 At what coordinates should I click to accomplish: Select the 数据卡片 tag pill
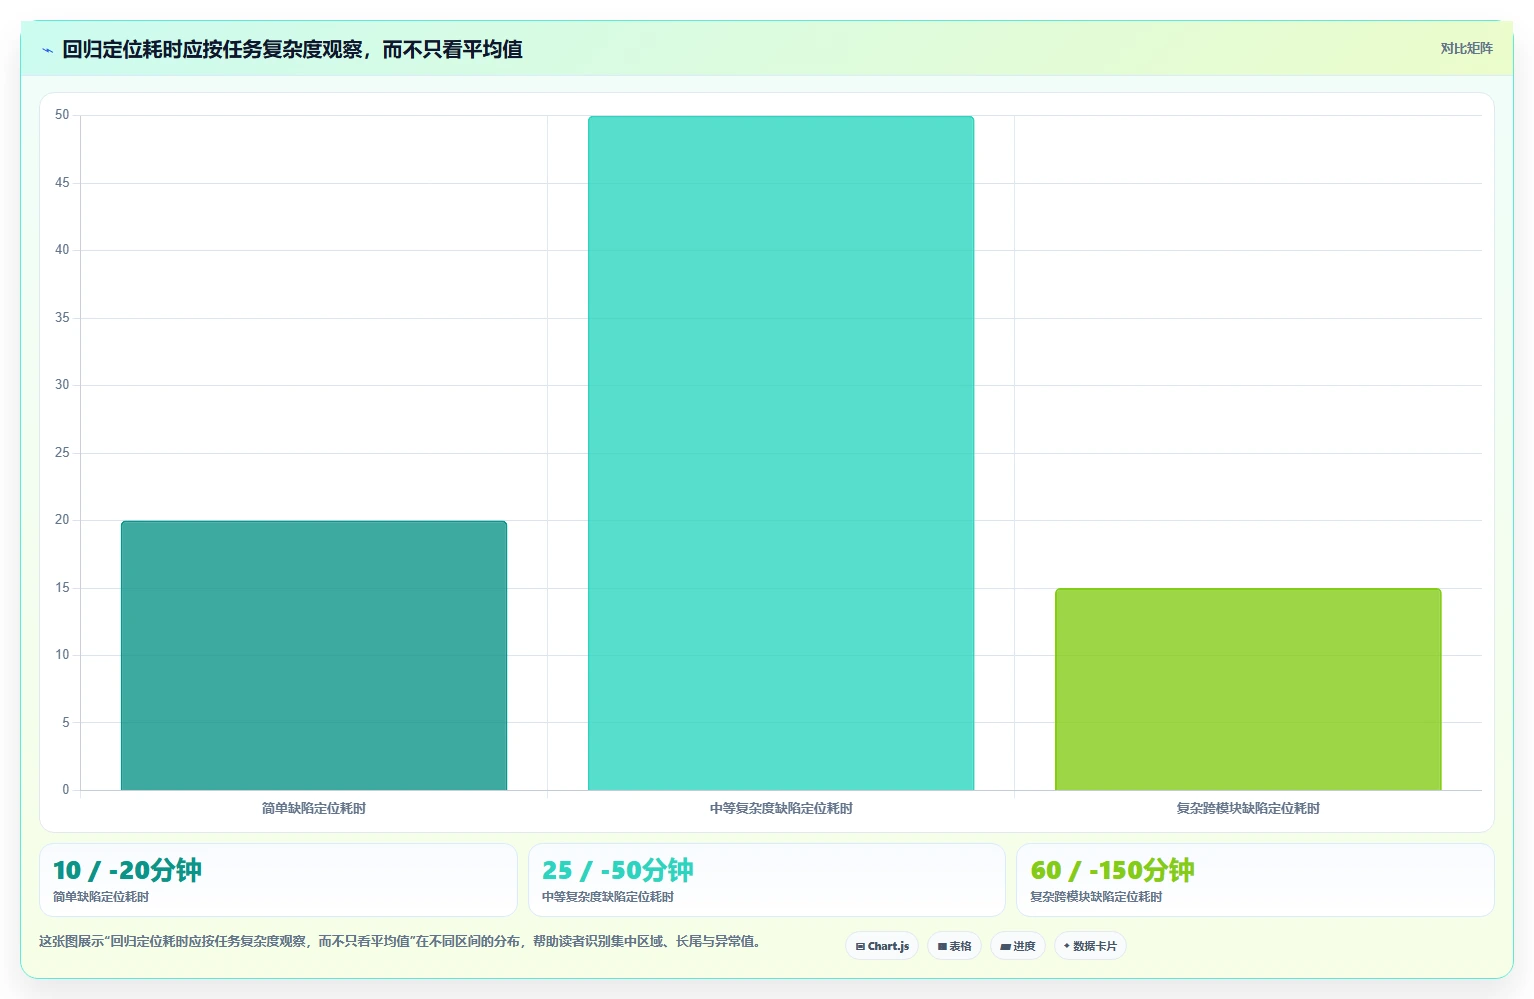[1090, 946]
